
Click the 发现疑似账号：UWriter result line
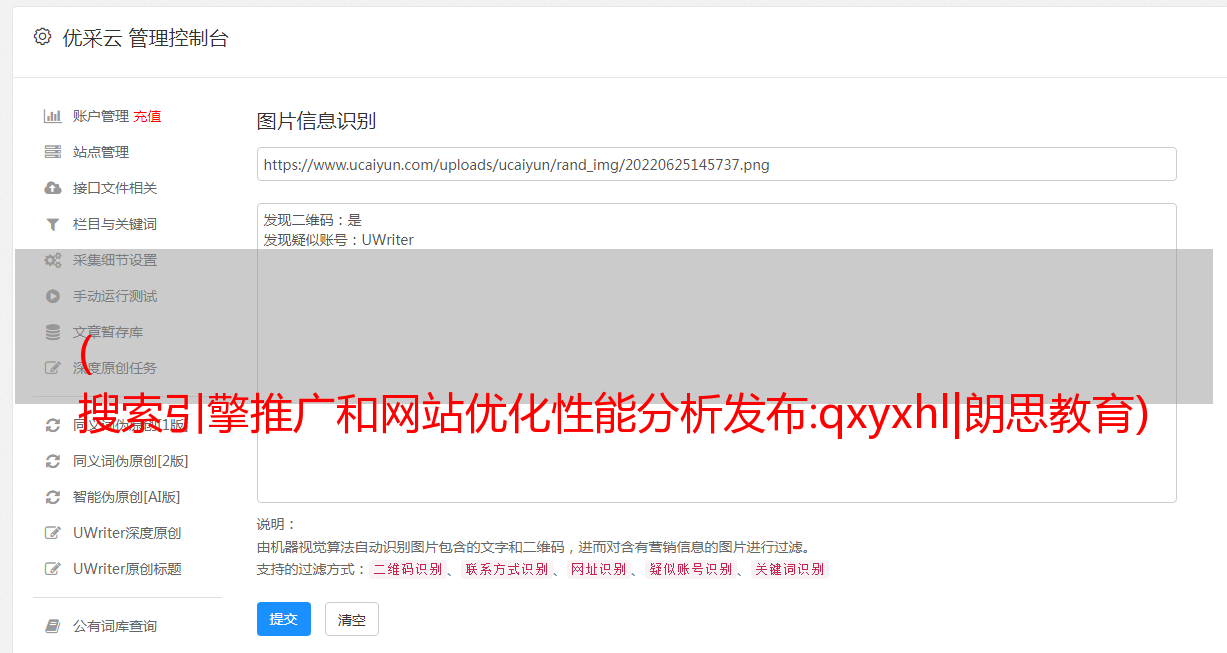339,240
